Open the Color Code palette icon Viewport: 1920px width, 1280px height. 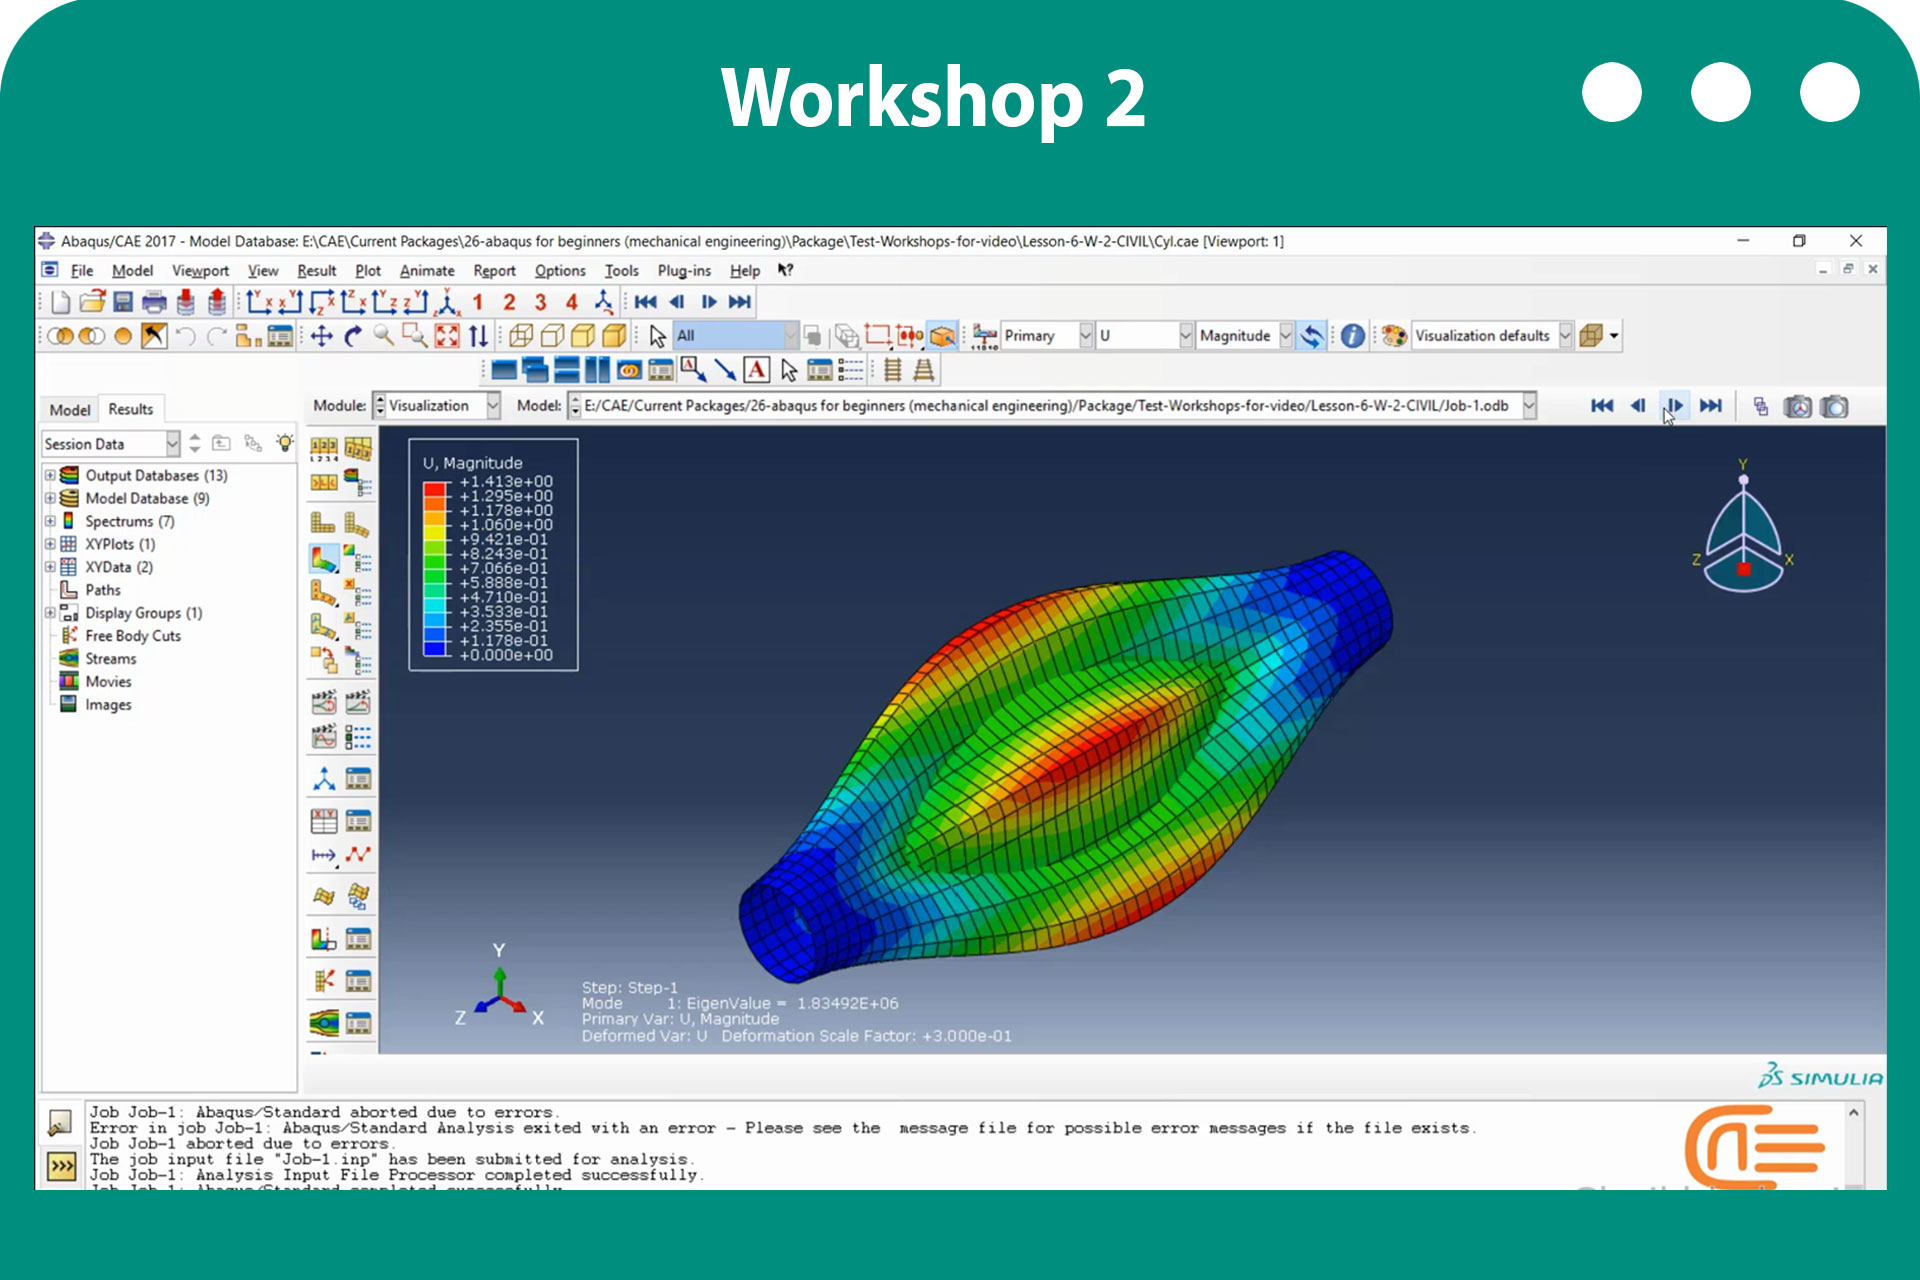[x=1394, y=336]
